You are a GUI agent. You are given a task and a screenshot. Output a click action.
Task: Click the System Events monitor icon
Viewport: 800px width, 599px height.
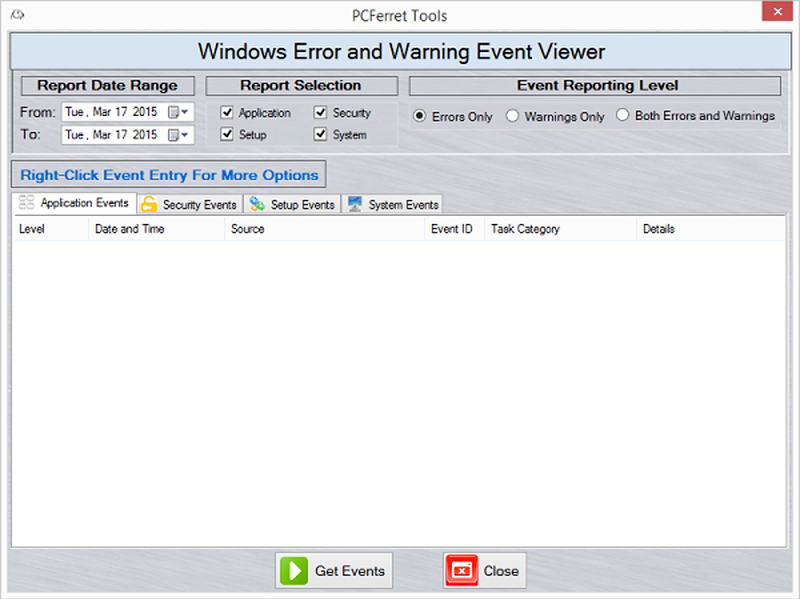pyautogui.click(x=355, y=204)
